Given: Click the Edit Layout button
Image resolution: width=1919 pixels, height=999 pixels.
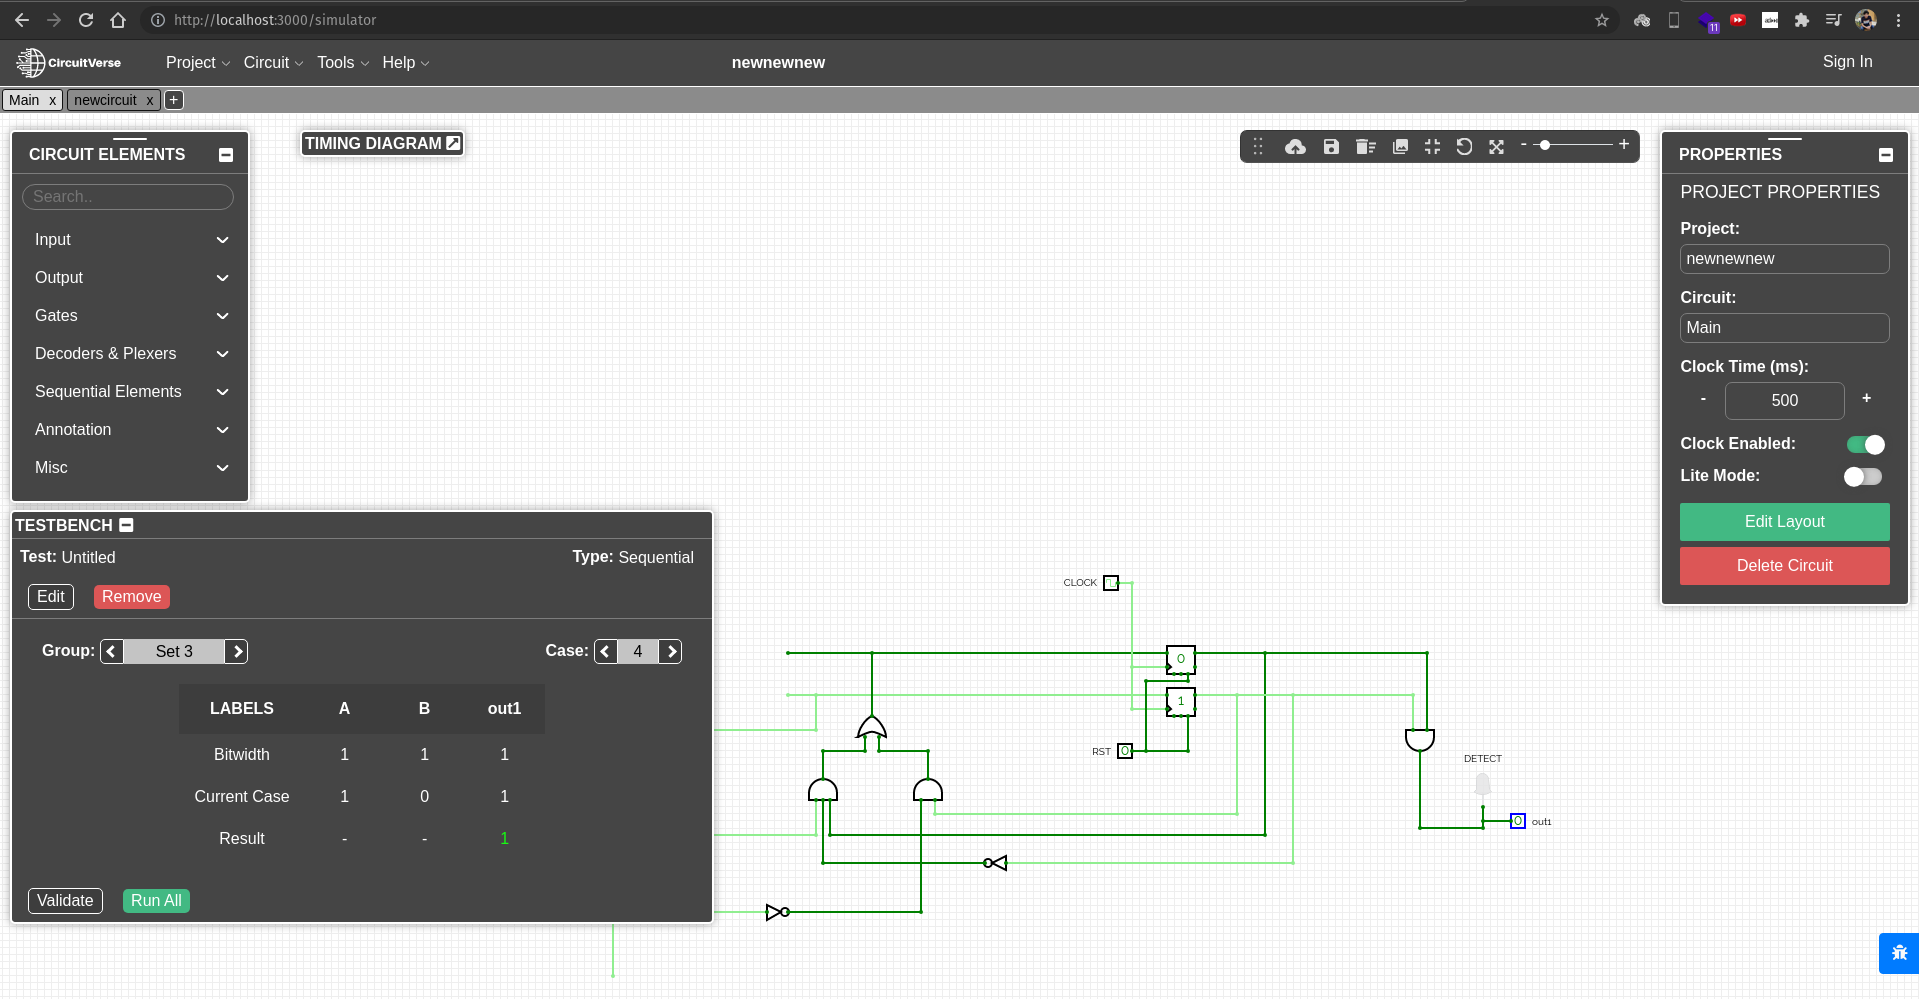Looking at the screenshot, I should [1784, 522].
